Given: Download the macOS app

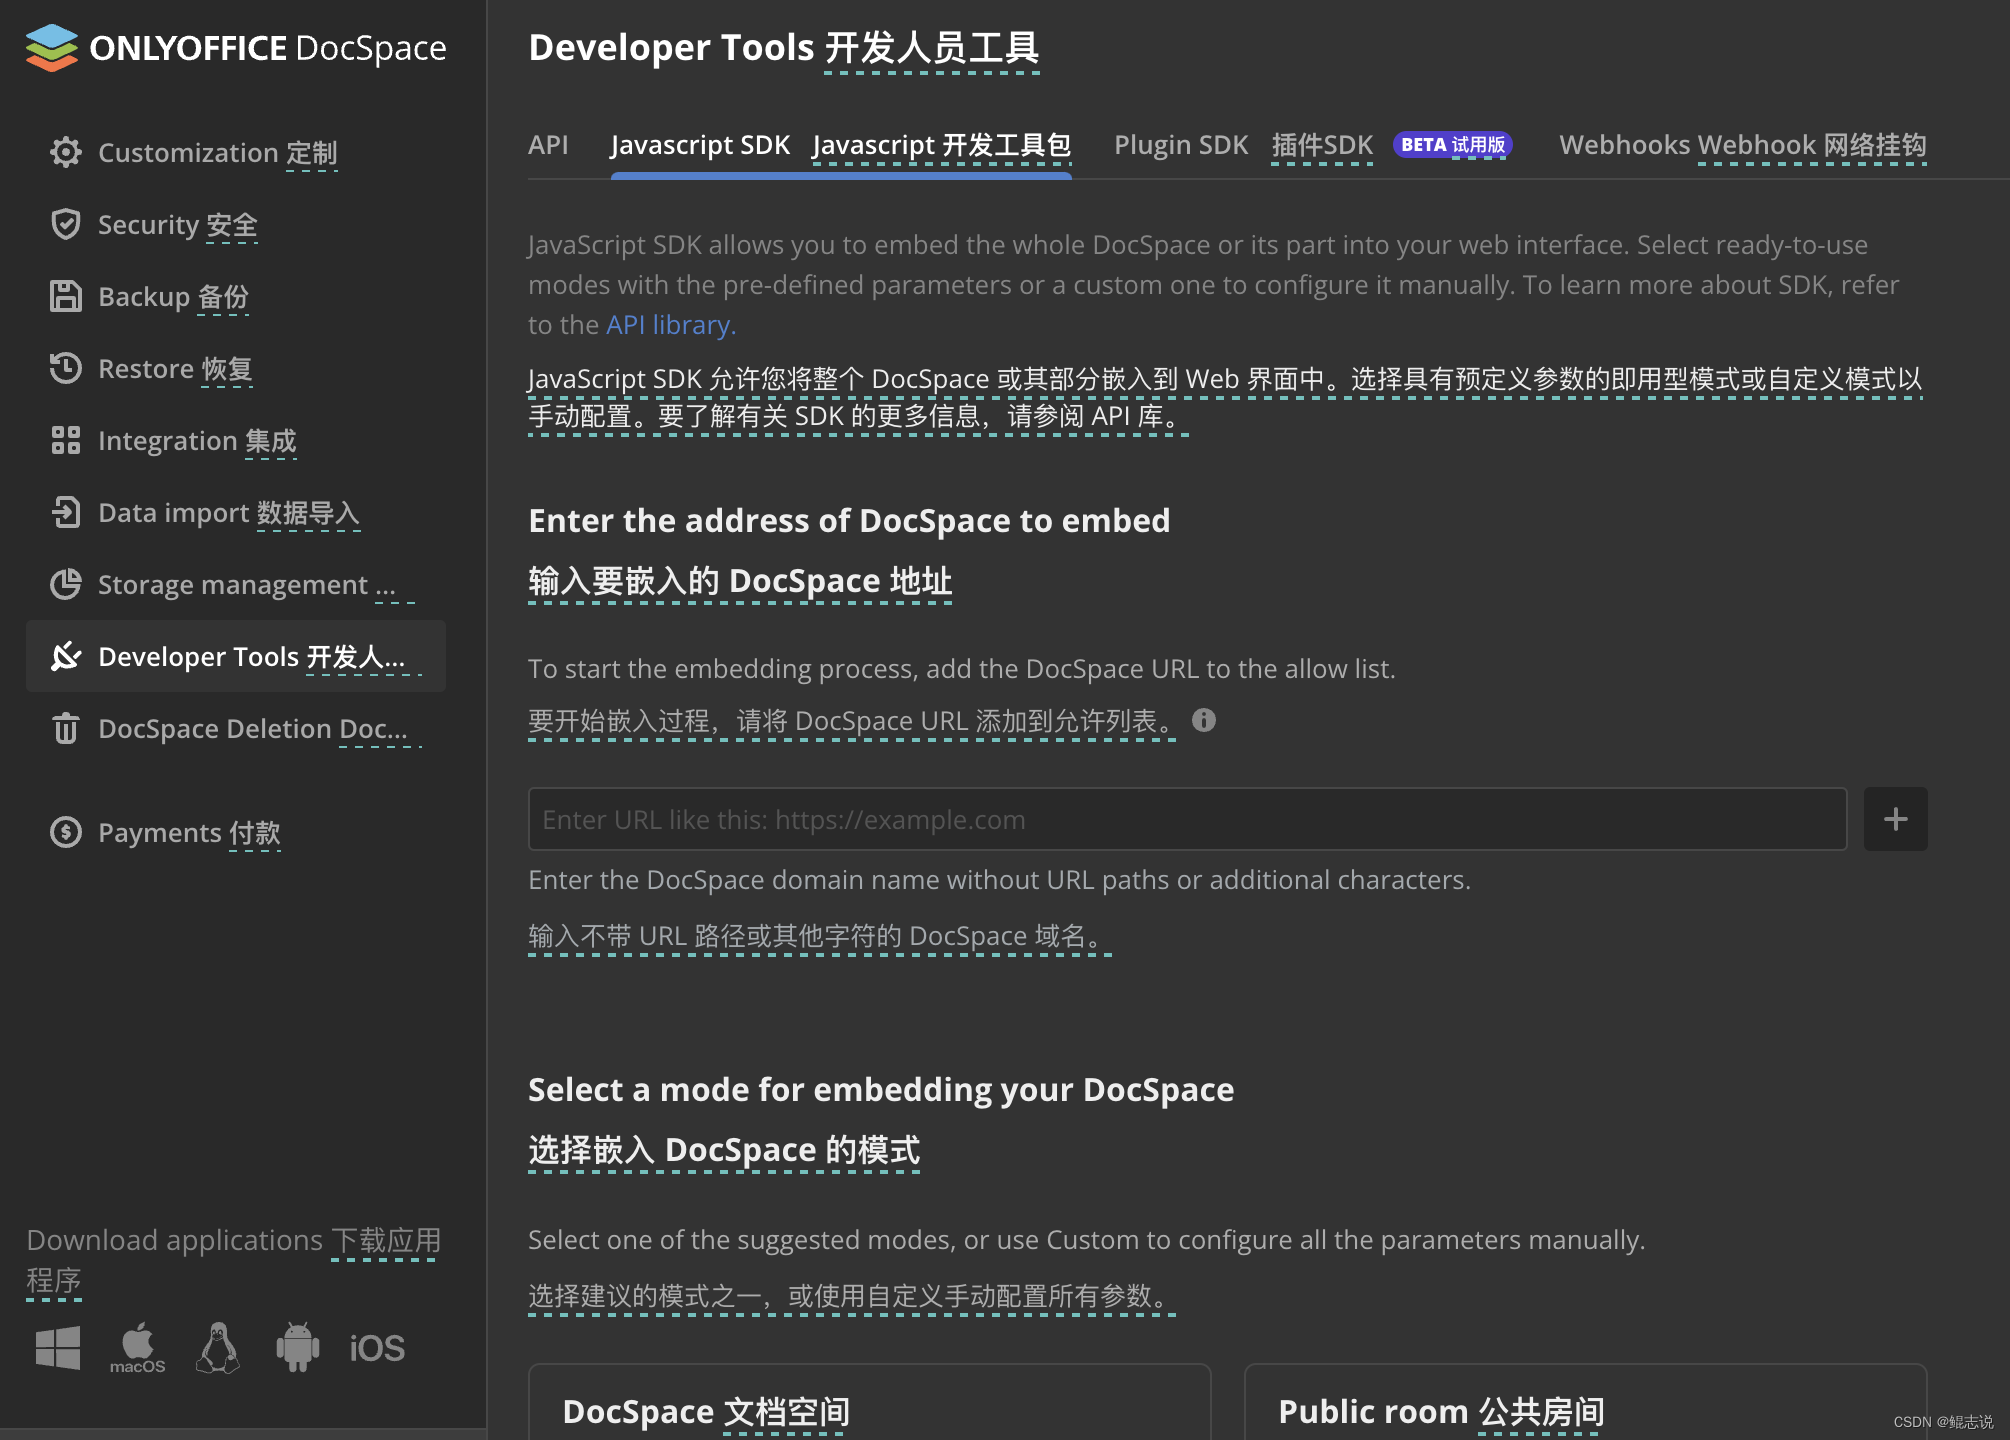Looking at the screenshot, I should click(x=138, y=1348).
